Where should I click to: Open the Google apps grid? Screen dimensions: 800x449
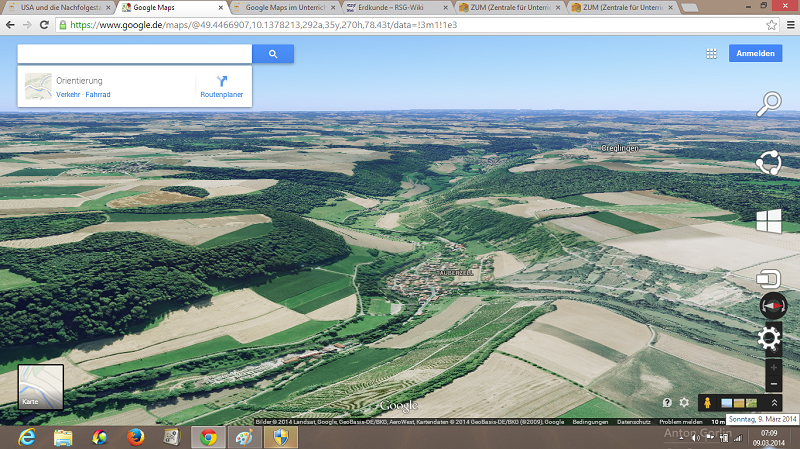pyautogui.click(x=711, y=54)
